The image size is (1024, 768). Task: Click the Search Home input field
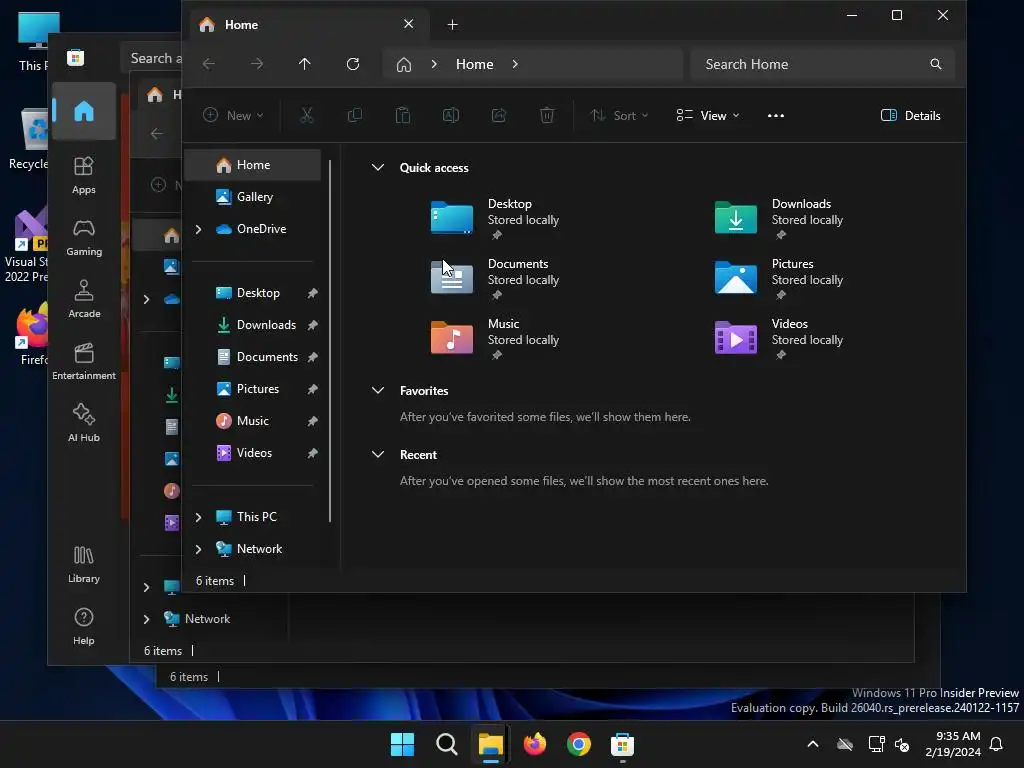pos(823,64)
